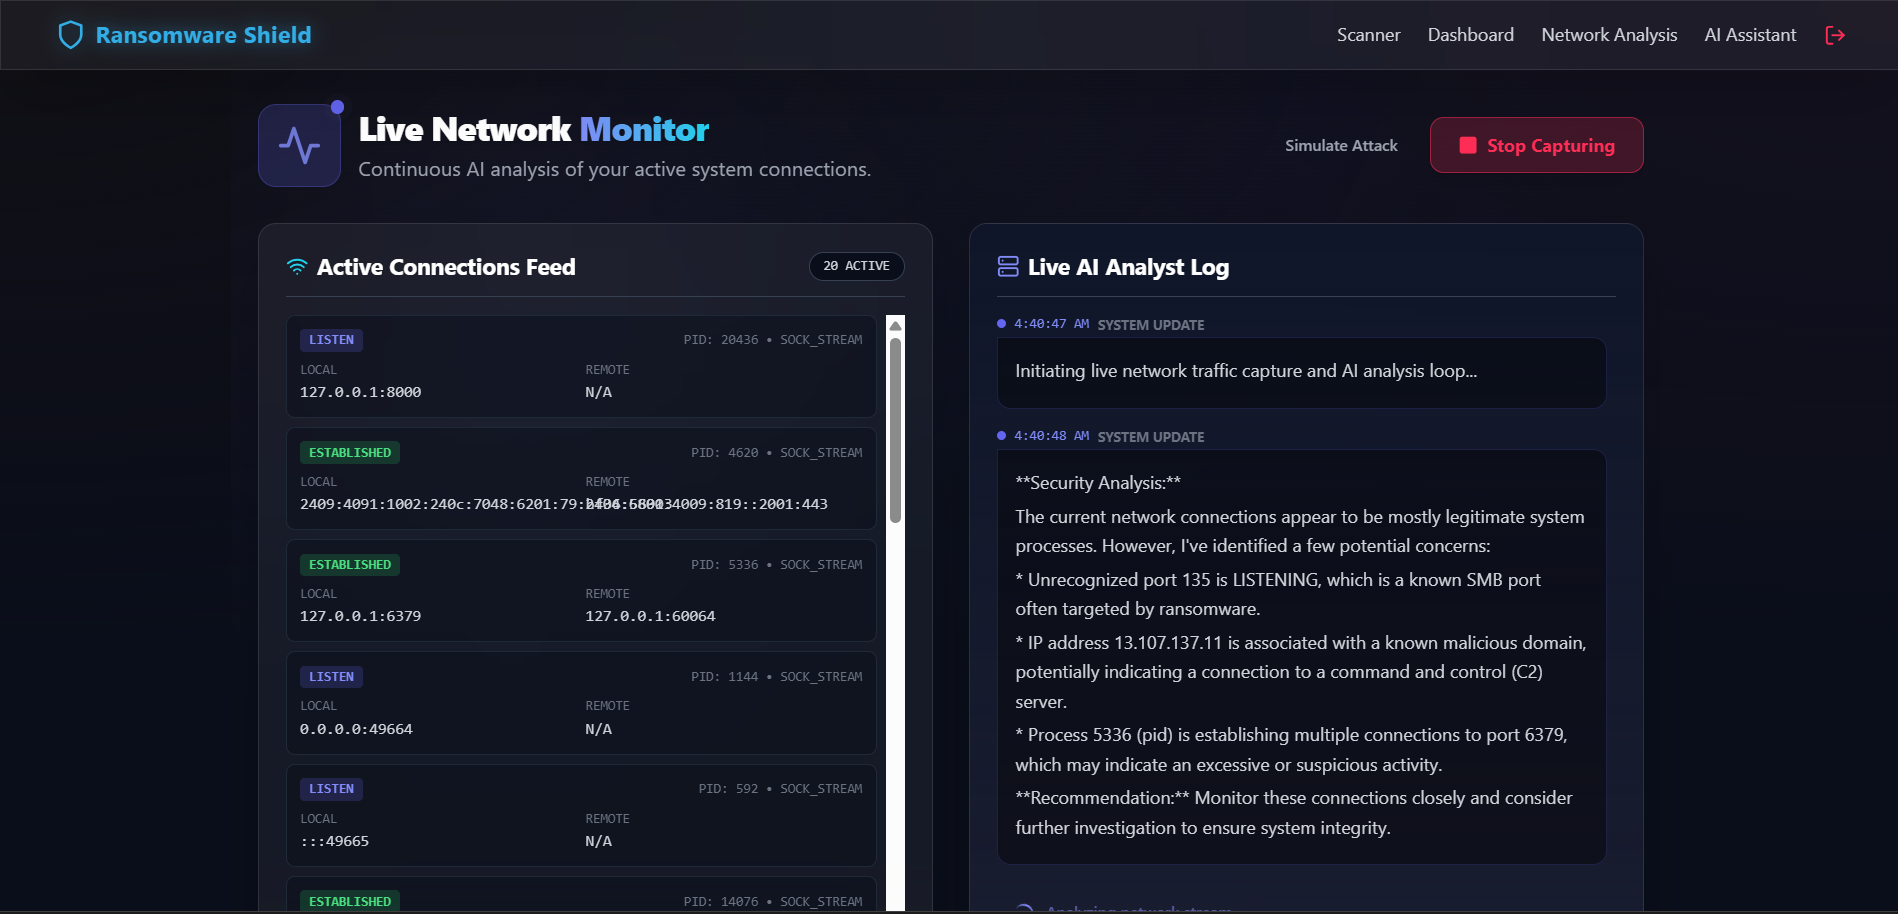Click the wifi icon next to Active Connections Feed
This screenshot has width=1898, height=914.
coord(297,266)
